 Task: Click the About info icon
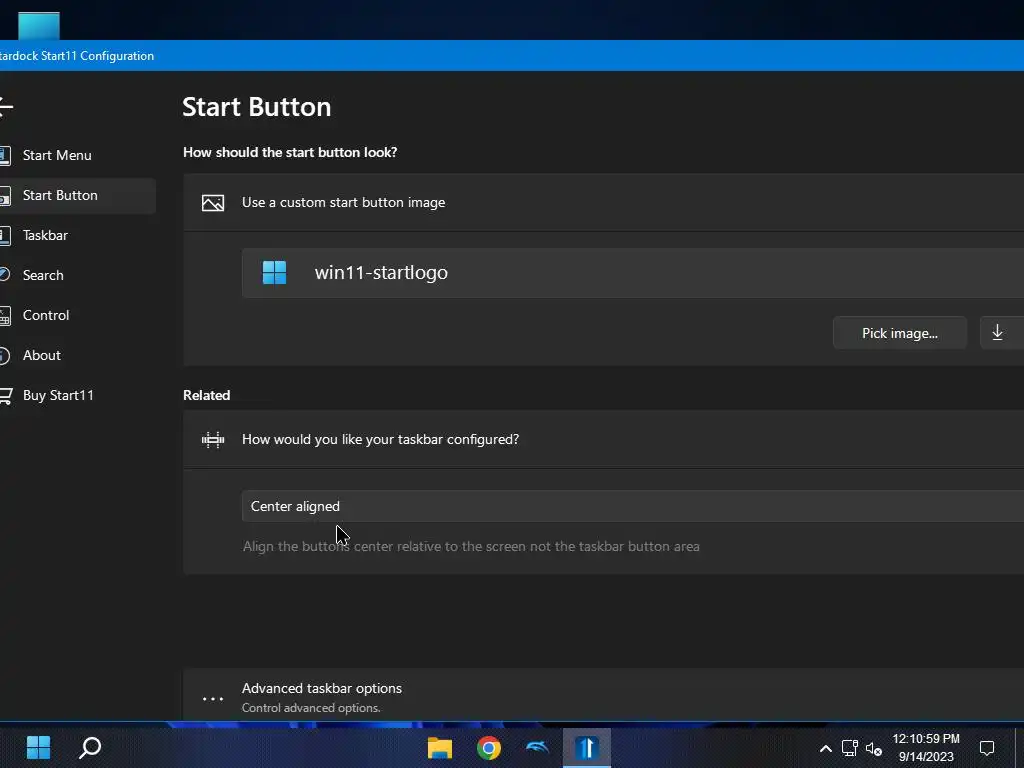[5, 355]
